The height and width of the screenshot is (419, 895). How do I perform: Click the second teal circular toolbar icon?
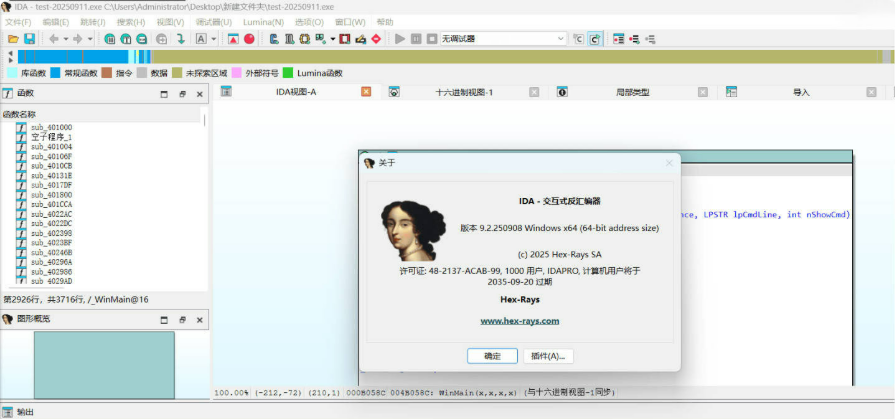126,39
